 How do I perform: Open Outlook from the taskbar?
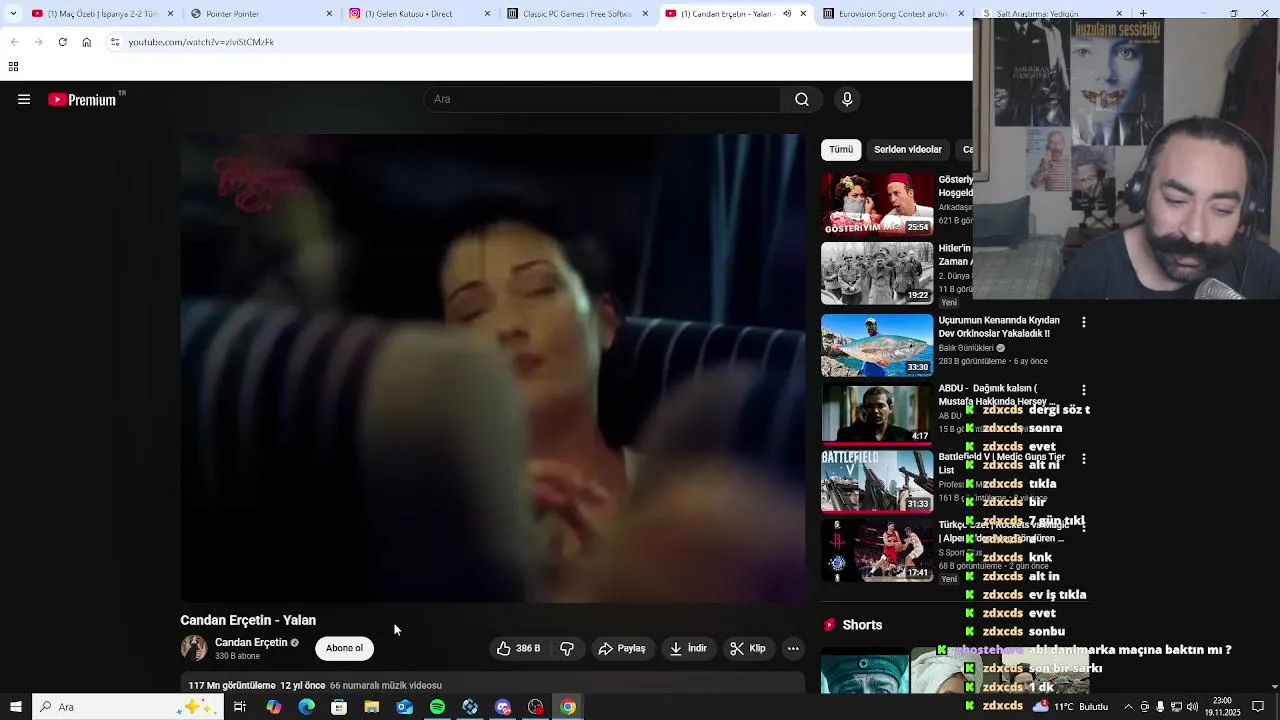(x=404, y=707)
